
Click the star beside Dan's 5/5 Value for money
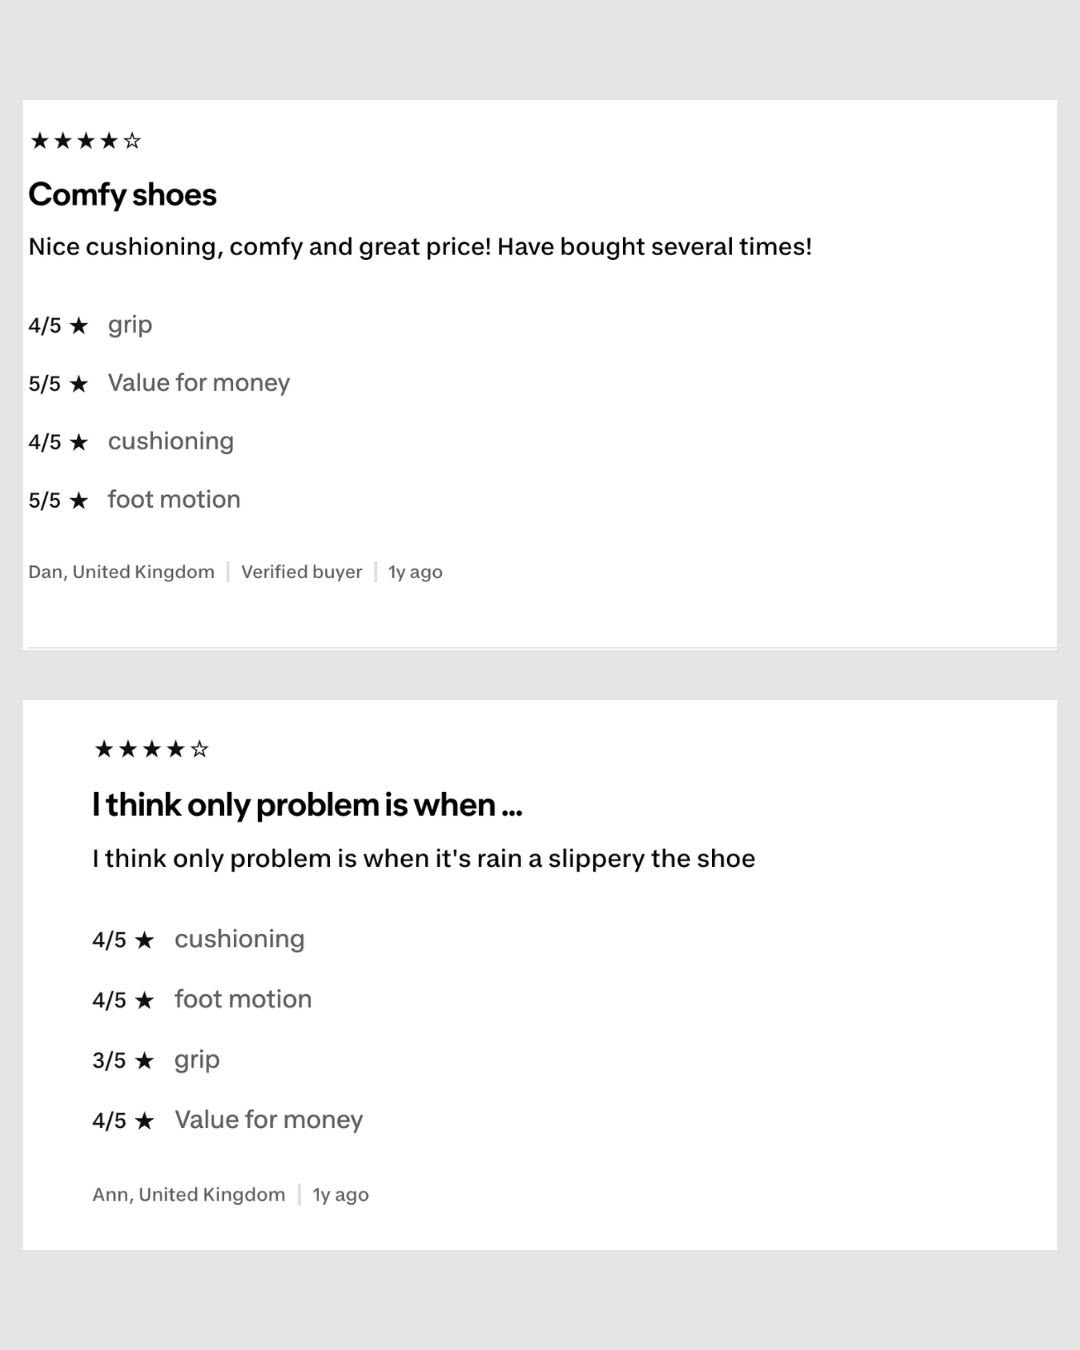point(79,384)
